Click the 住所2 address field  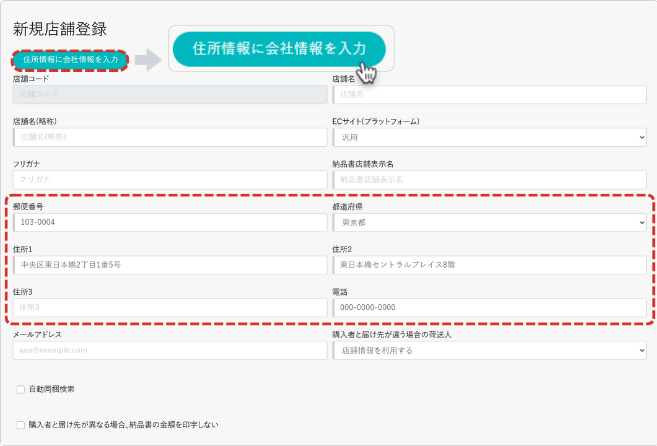point(489,265)
